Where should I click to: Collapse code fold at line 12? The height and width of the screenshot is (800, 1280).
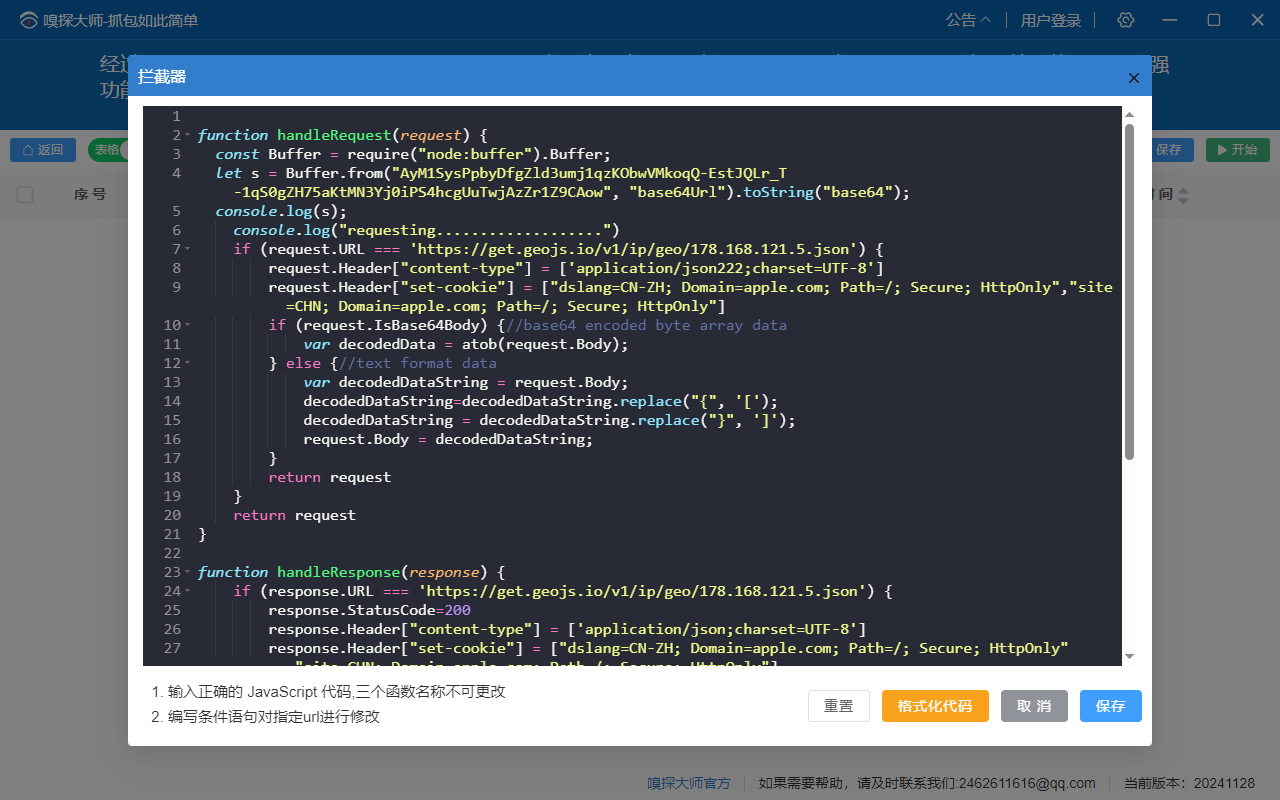187,363
